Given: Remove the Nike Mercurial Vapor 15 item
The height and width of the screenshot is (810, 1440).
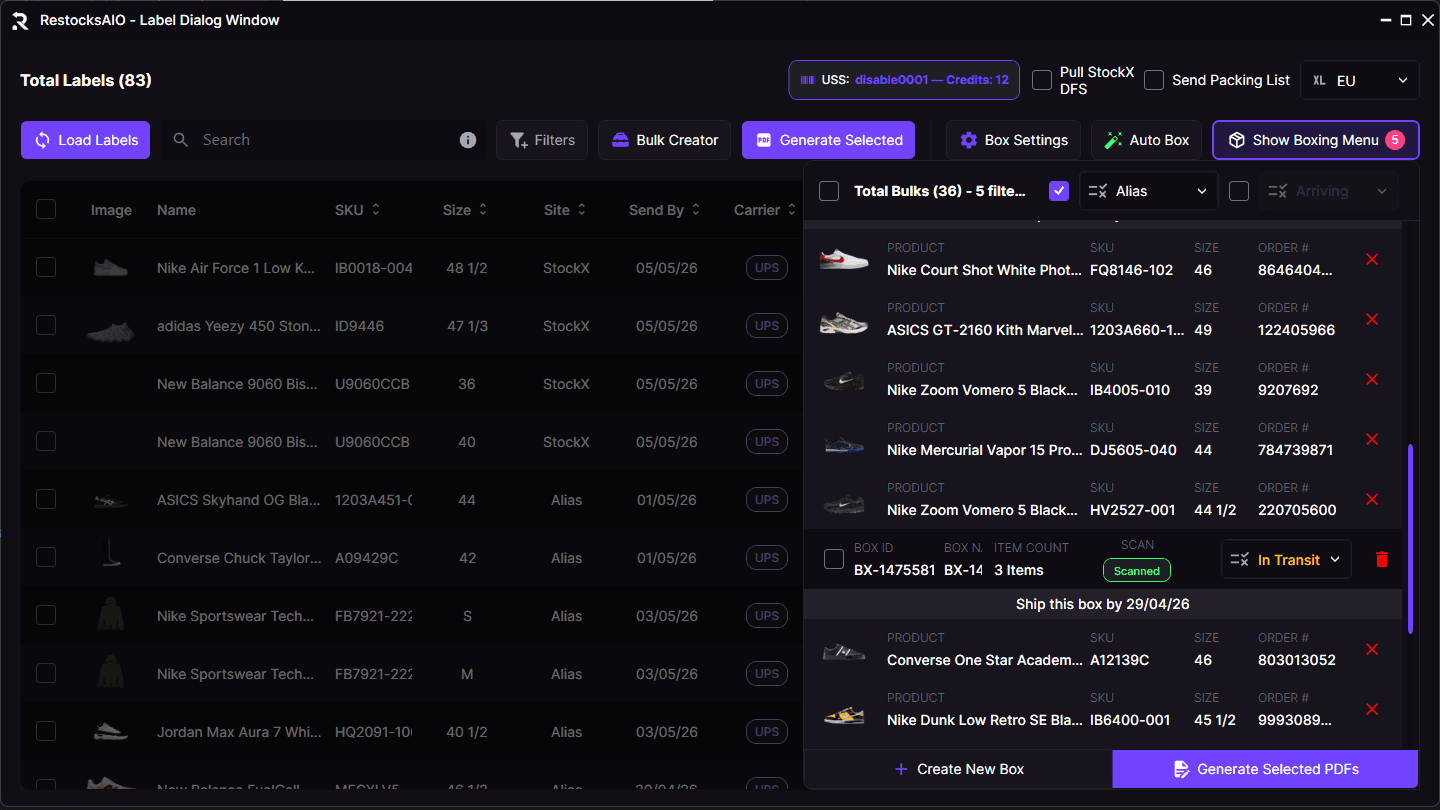Looking at the screenshot, I should [1372, 440].
